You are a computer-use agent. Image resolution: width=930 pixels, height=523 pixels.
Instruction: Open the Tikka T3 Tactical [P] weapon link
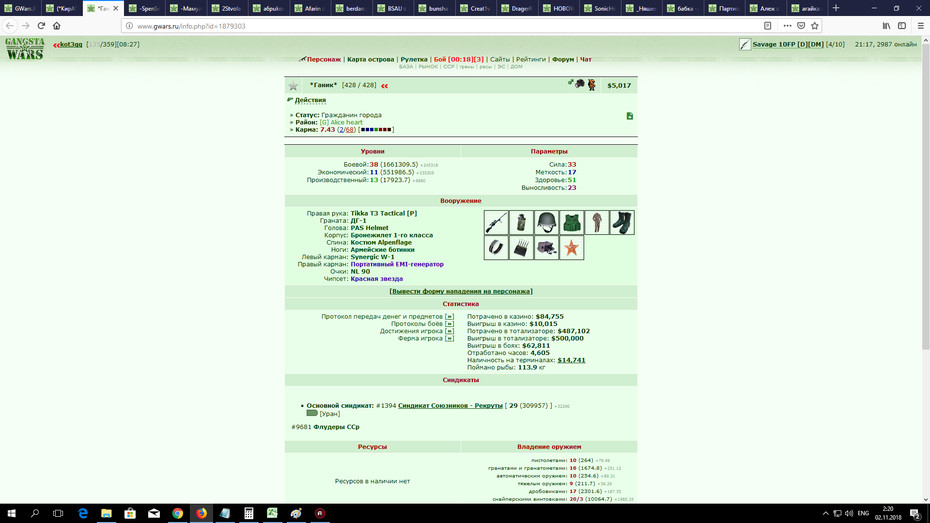point(384,213)
